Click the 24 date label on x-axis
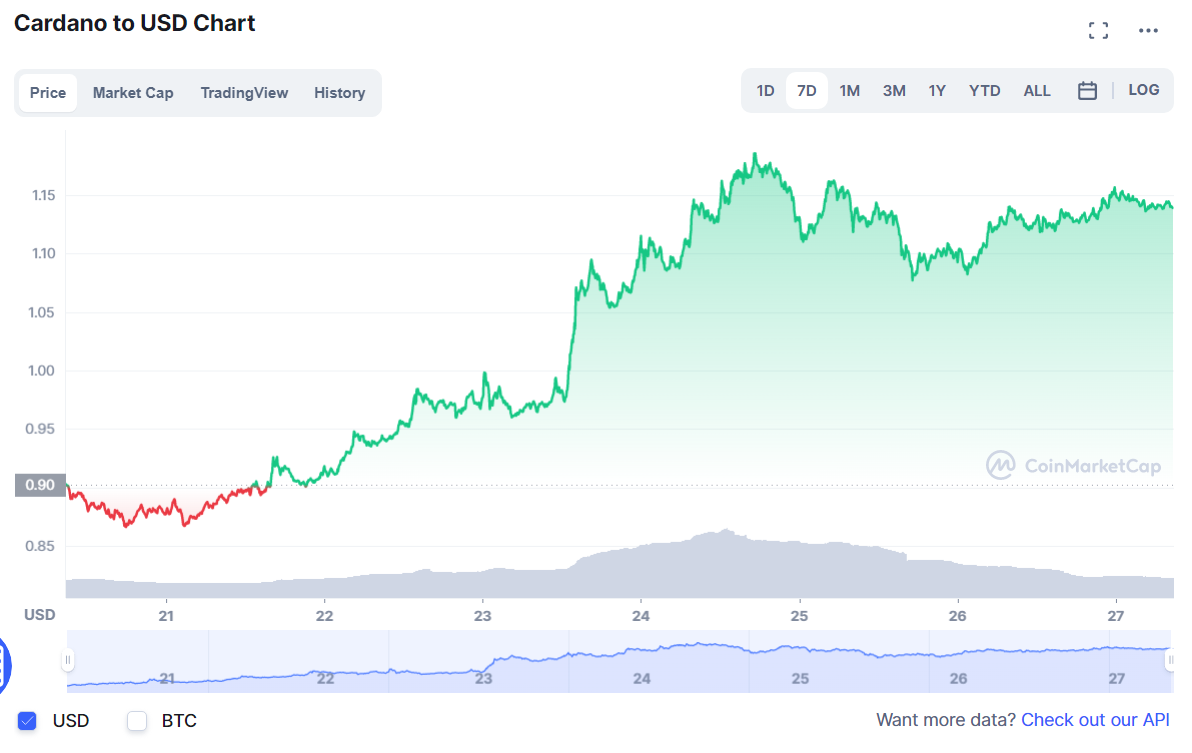The image size is (1192, 753). (x=641, y=615)
